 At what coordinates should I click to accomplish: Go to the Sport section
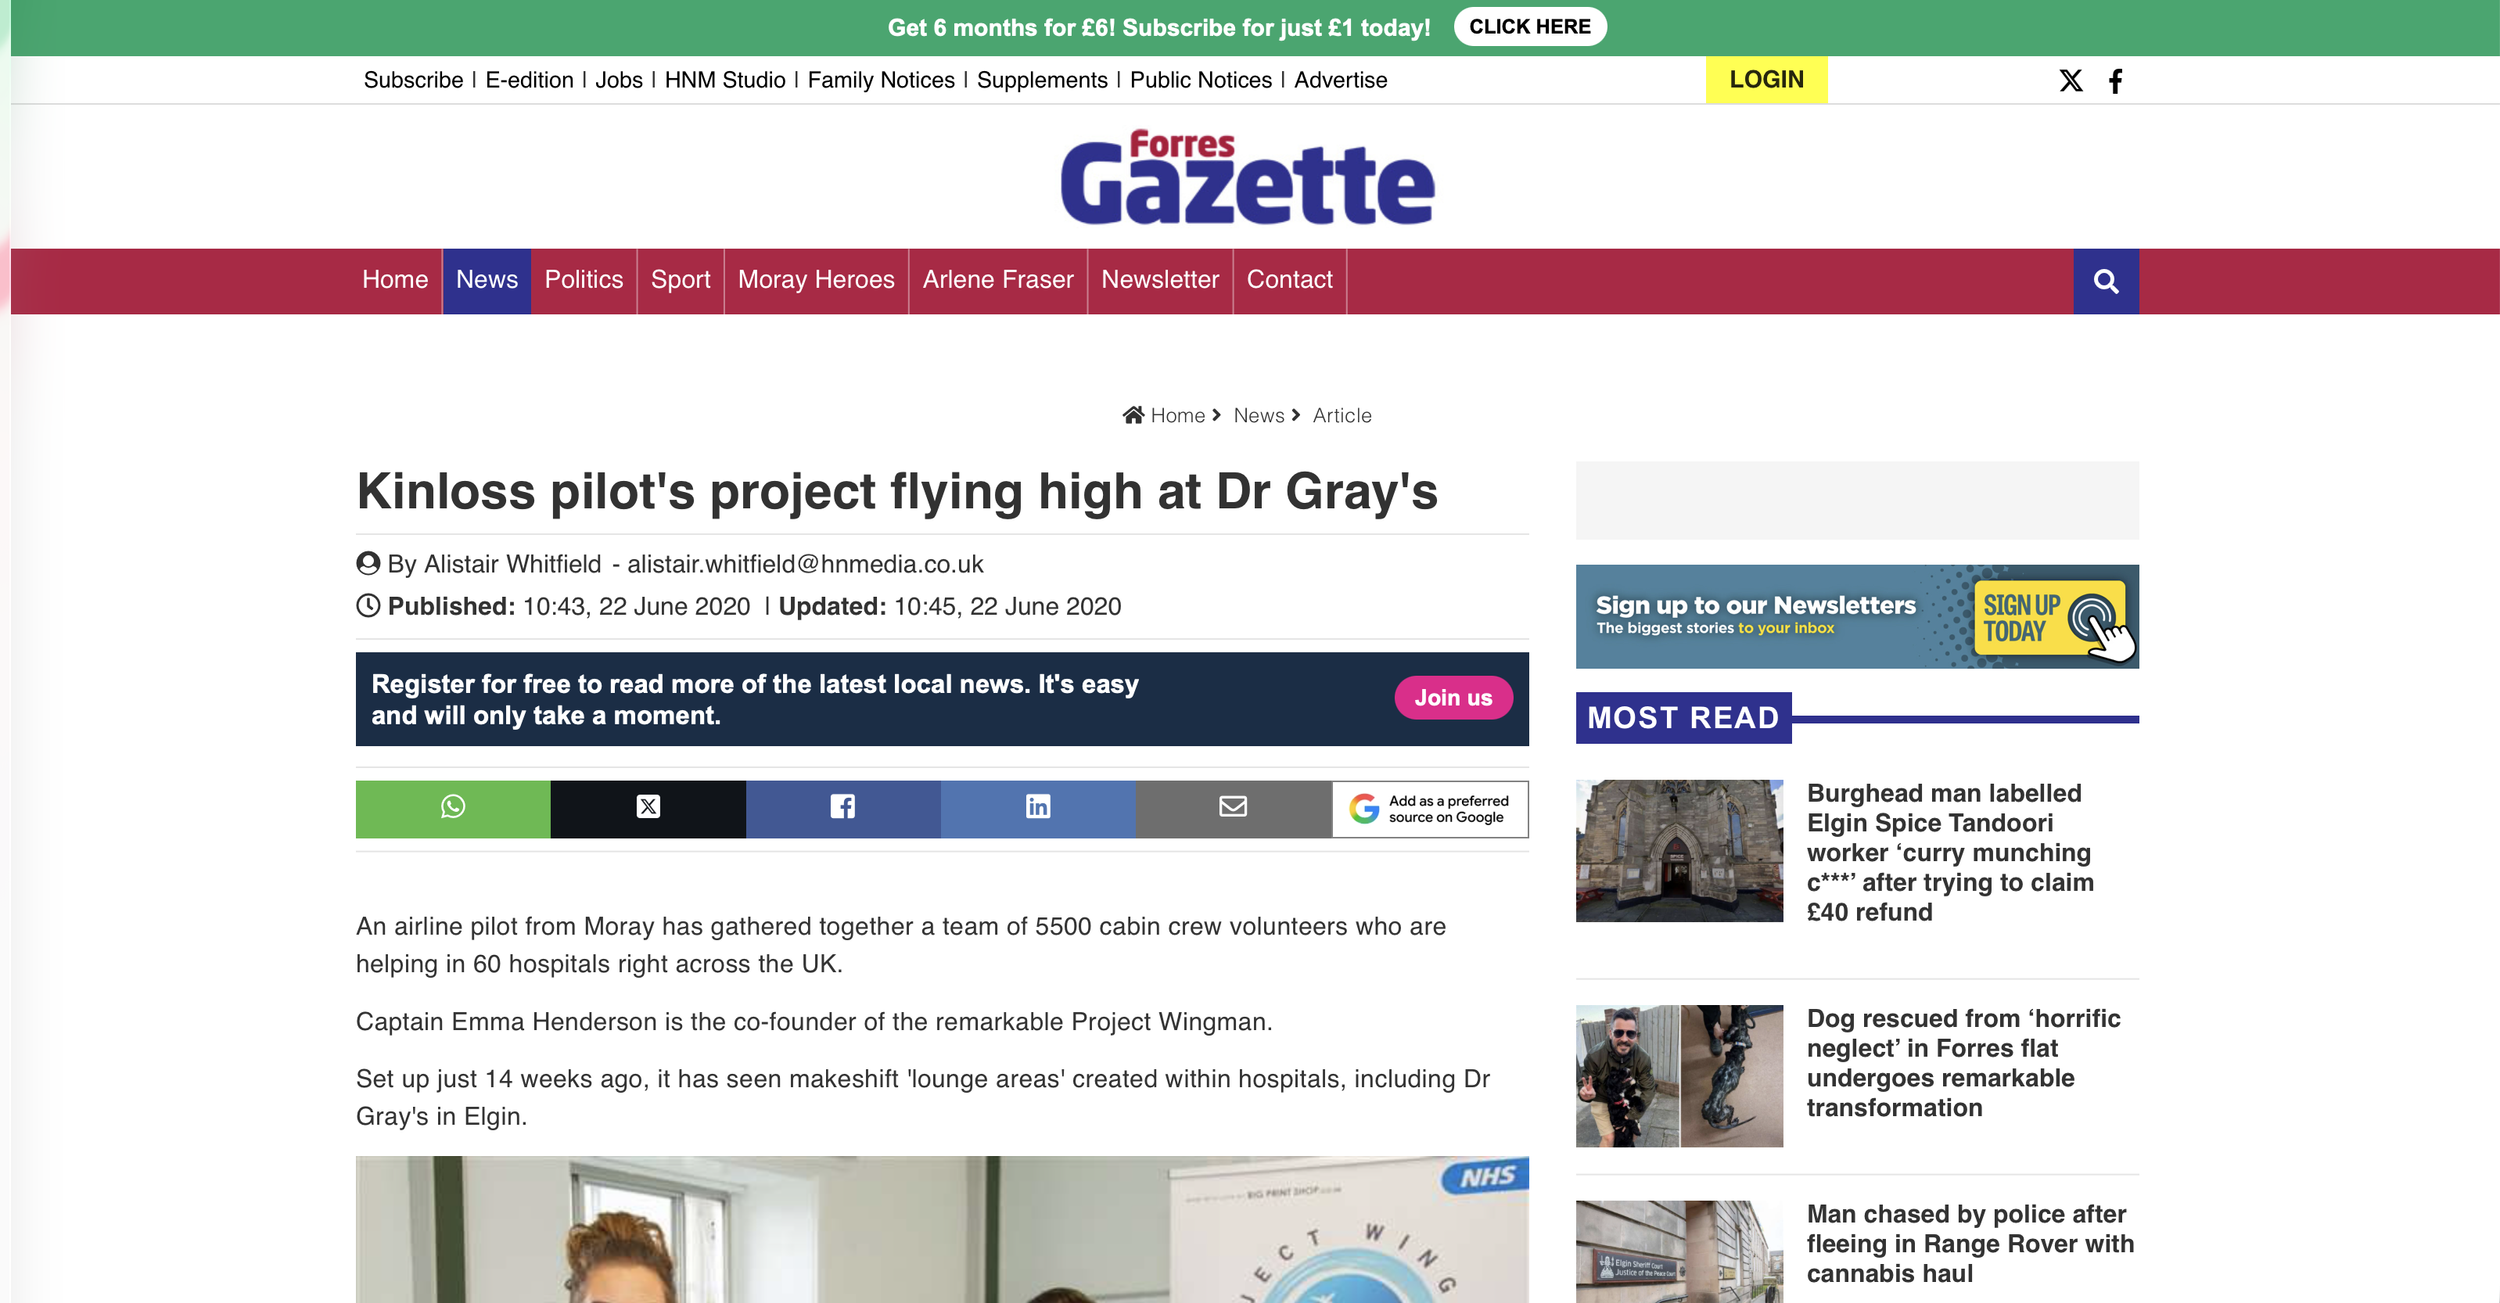(x=680, y=280)
